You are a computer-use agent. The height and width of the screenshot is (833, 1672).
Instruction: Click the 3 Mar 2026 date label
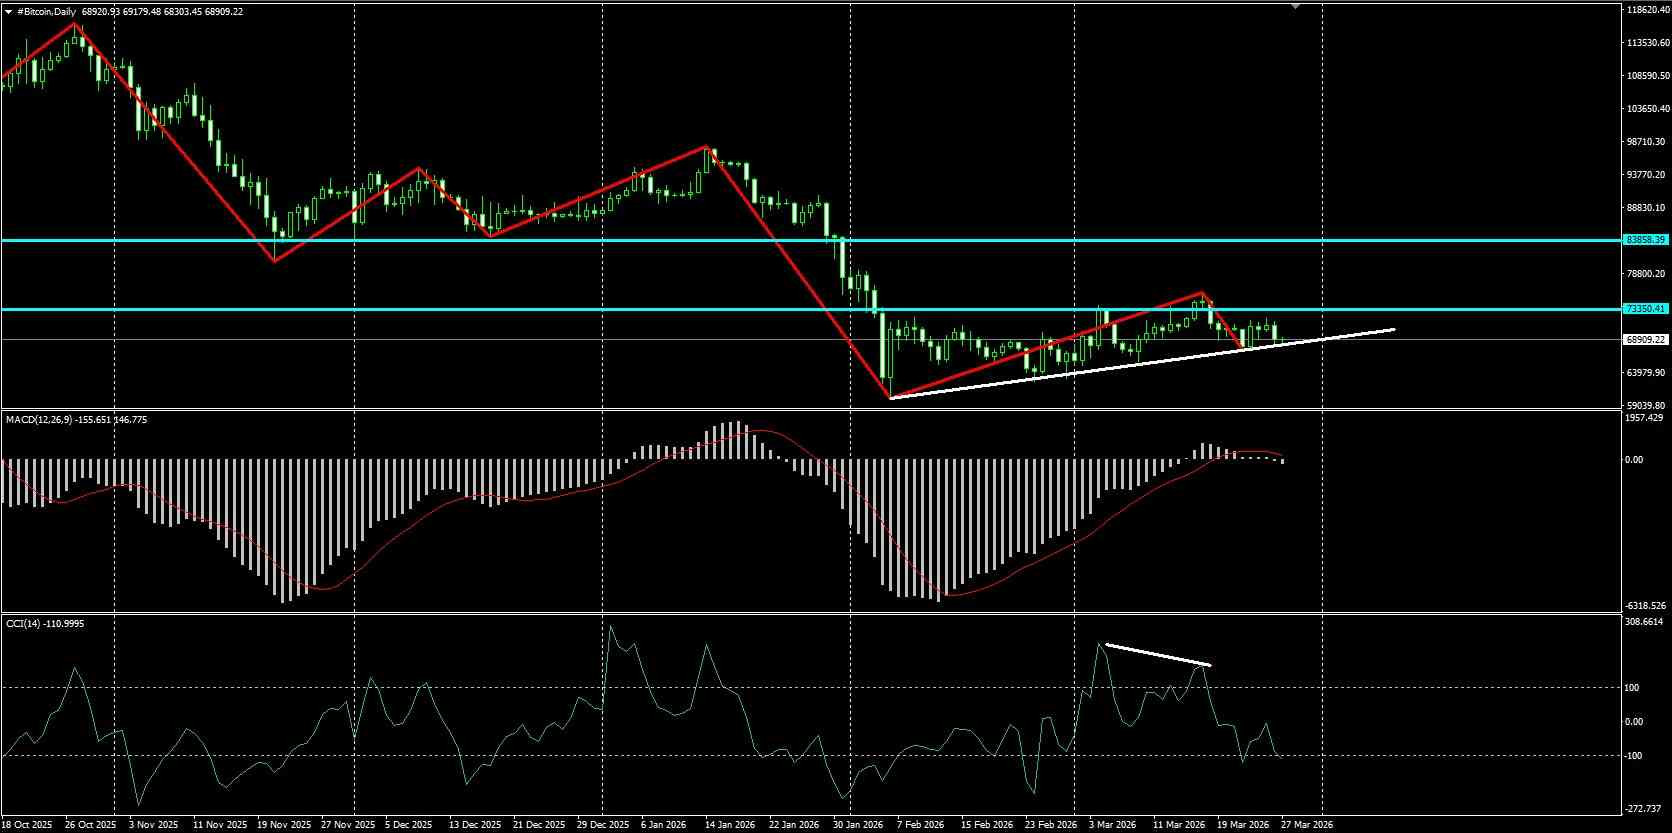(x=1113, y=825)
